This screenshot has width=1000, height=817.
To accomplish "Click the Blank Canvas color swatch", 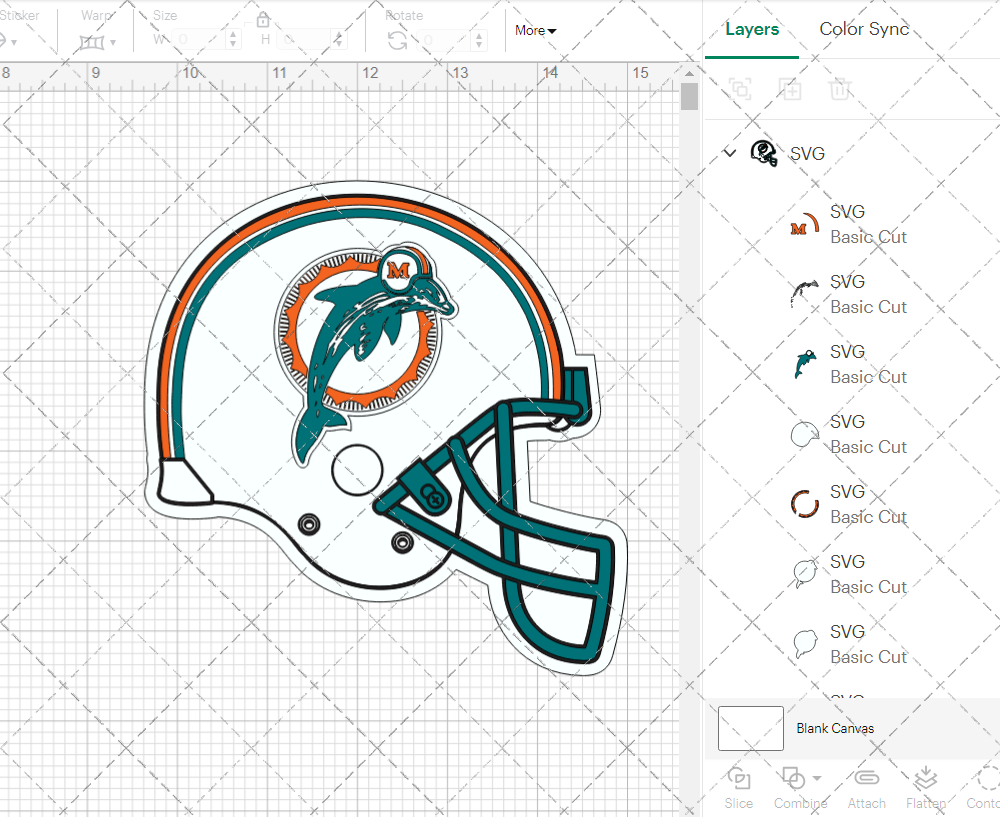I will (x=751, y=728).
